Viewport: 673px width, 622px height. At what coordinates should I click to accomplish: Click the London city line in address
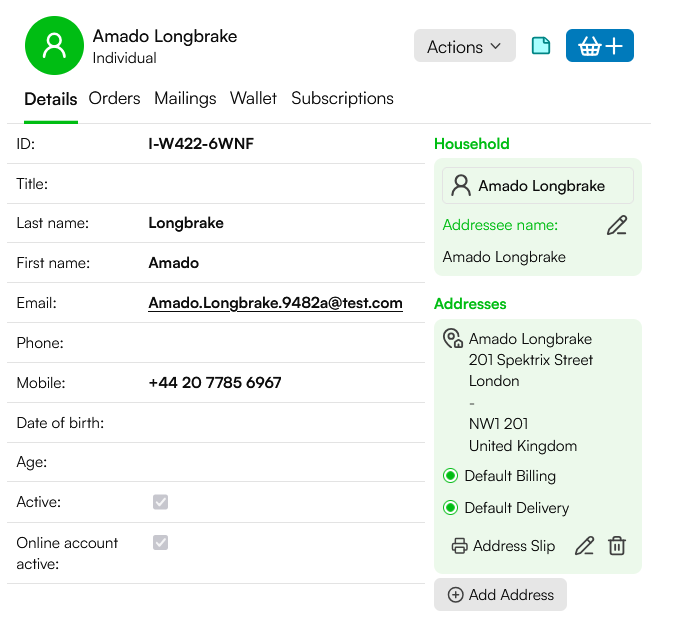click(494, 381)
